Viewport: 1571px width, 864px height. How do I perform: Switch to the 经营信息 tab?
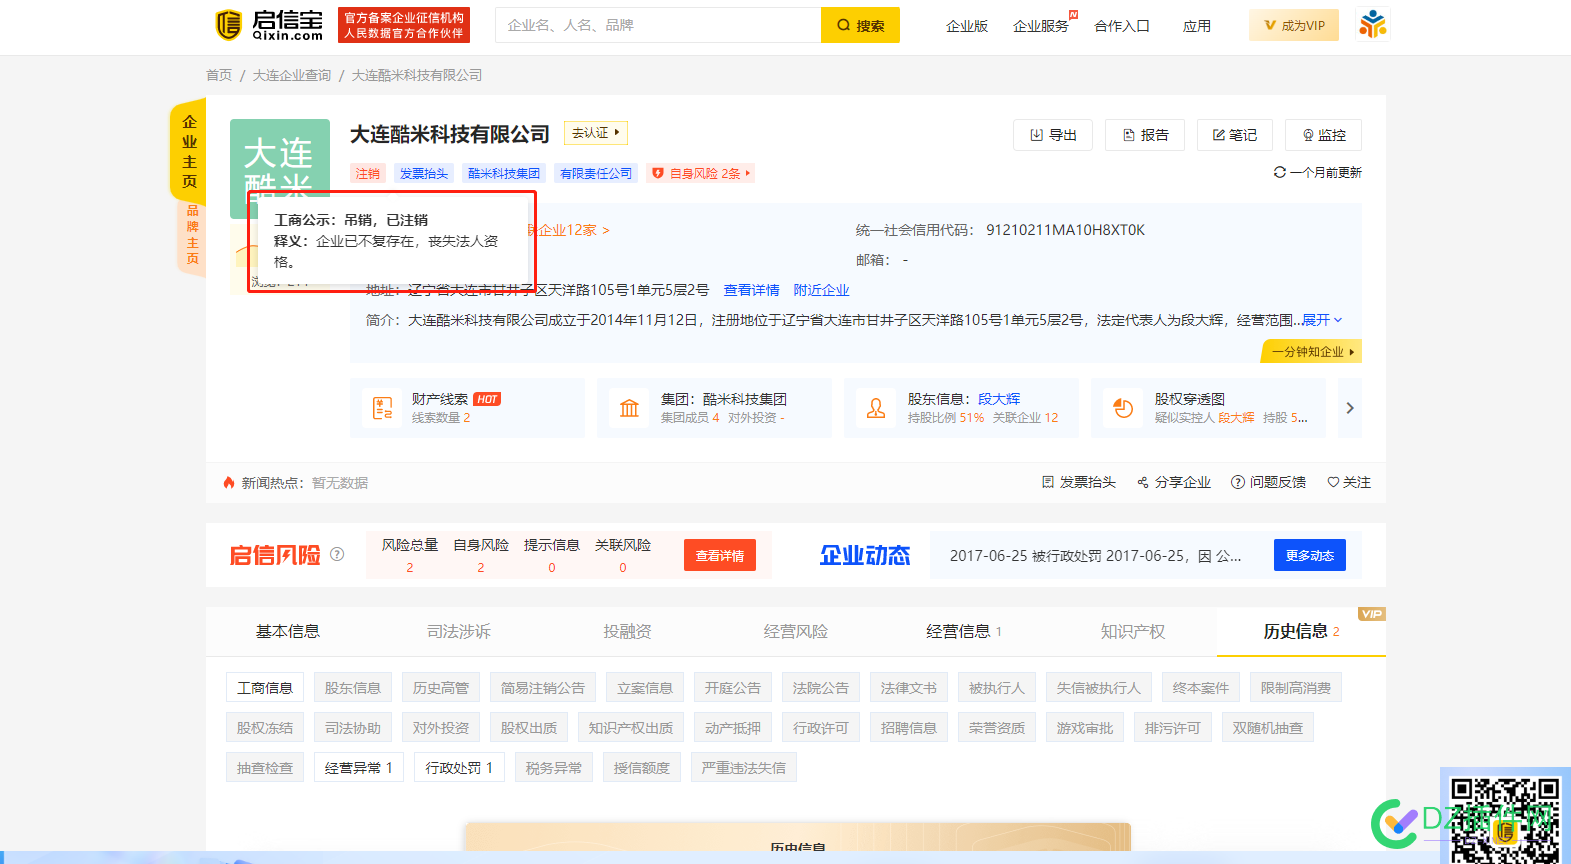[964, 631]
